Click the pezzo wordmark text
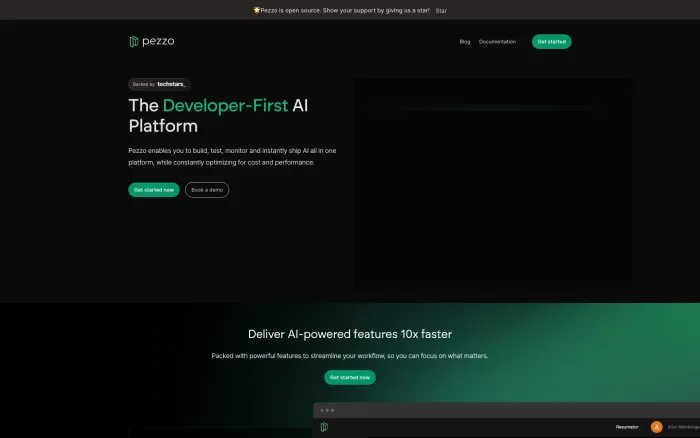 (x=158, y=42)
